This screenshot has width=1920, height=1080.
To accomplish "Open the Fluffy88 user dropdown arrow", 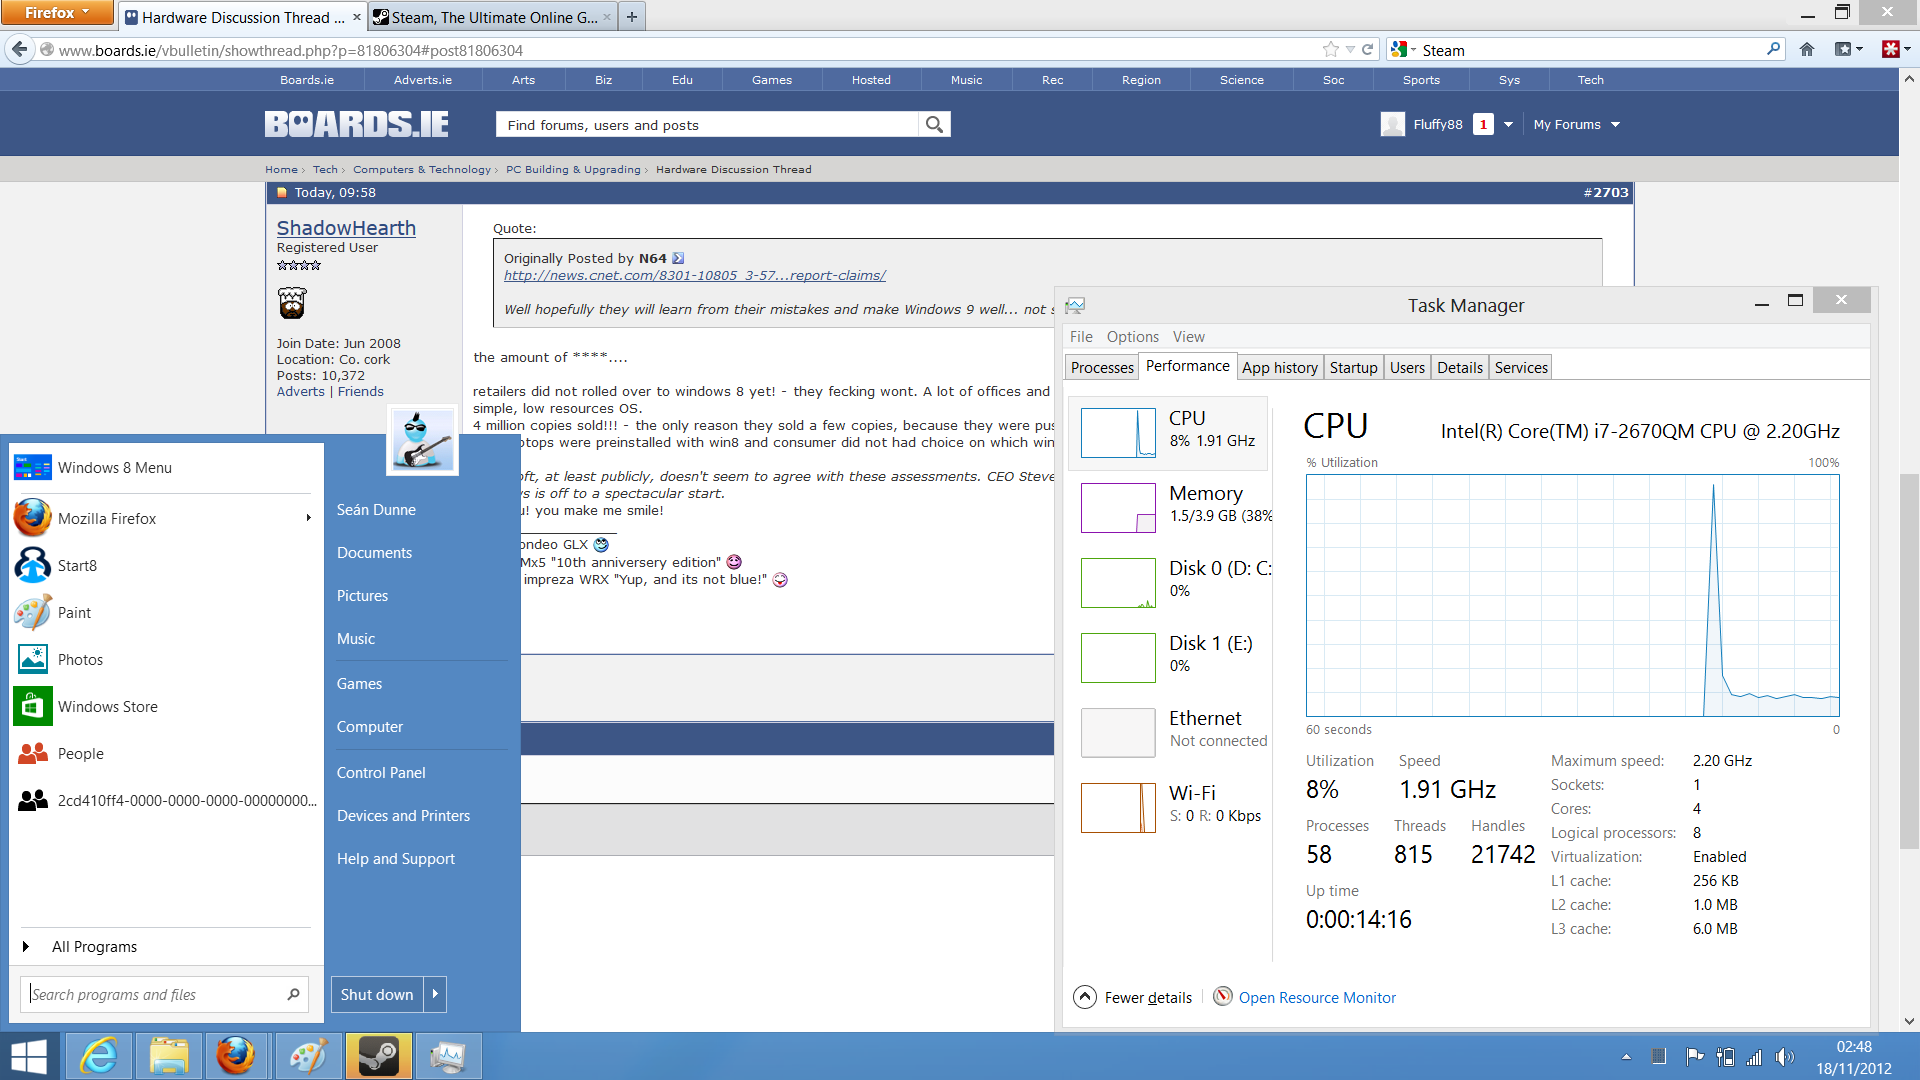I will click(x=1508, y=124).
